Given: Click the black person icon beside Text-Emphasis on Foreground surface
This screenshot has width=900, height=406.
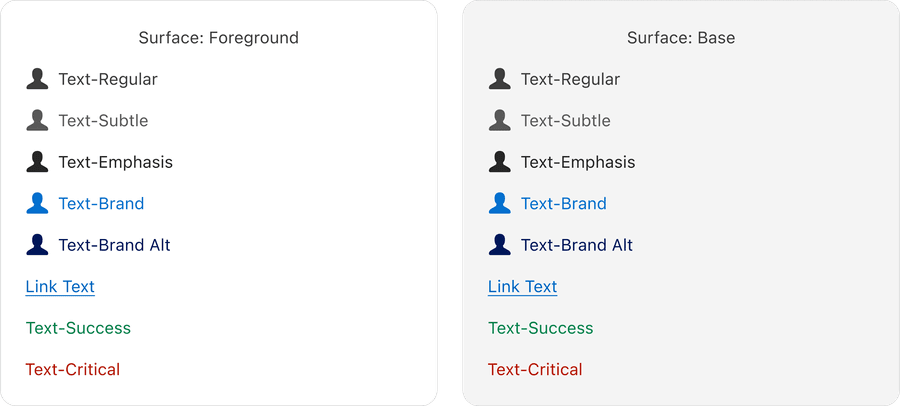Looking at the screenshot, I should [37, 162].
